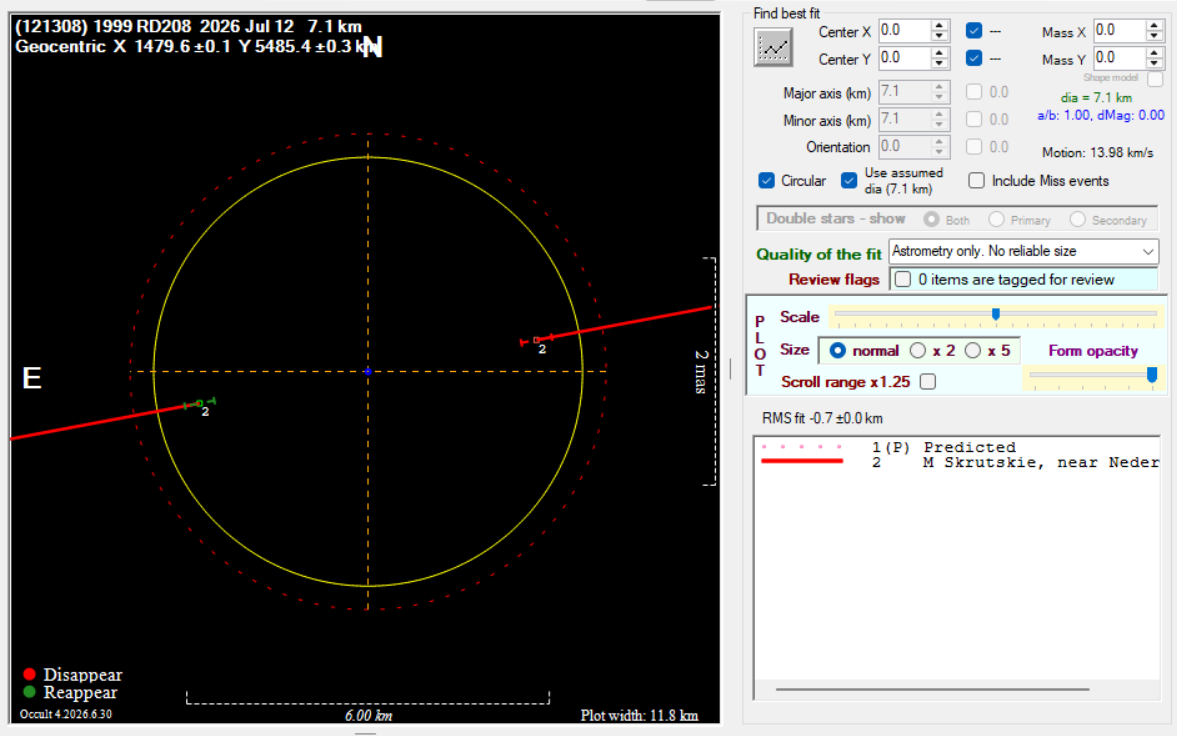Screen dimensions: 1177x736
Task: Click the RMS fit -0.7 ±0.0 km text
Action: (822, 418)
